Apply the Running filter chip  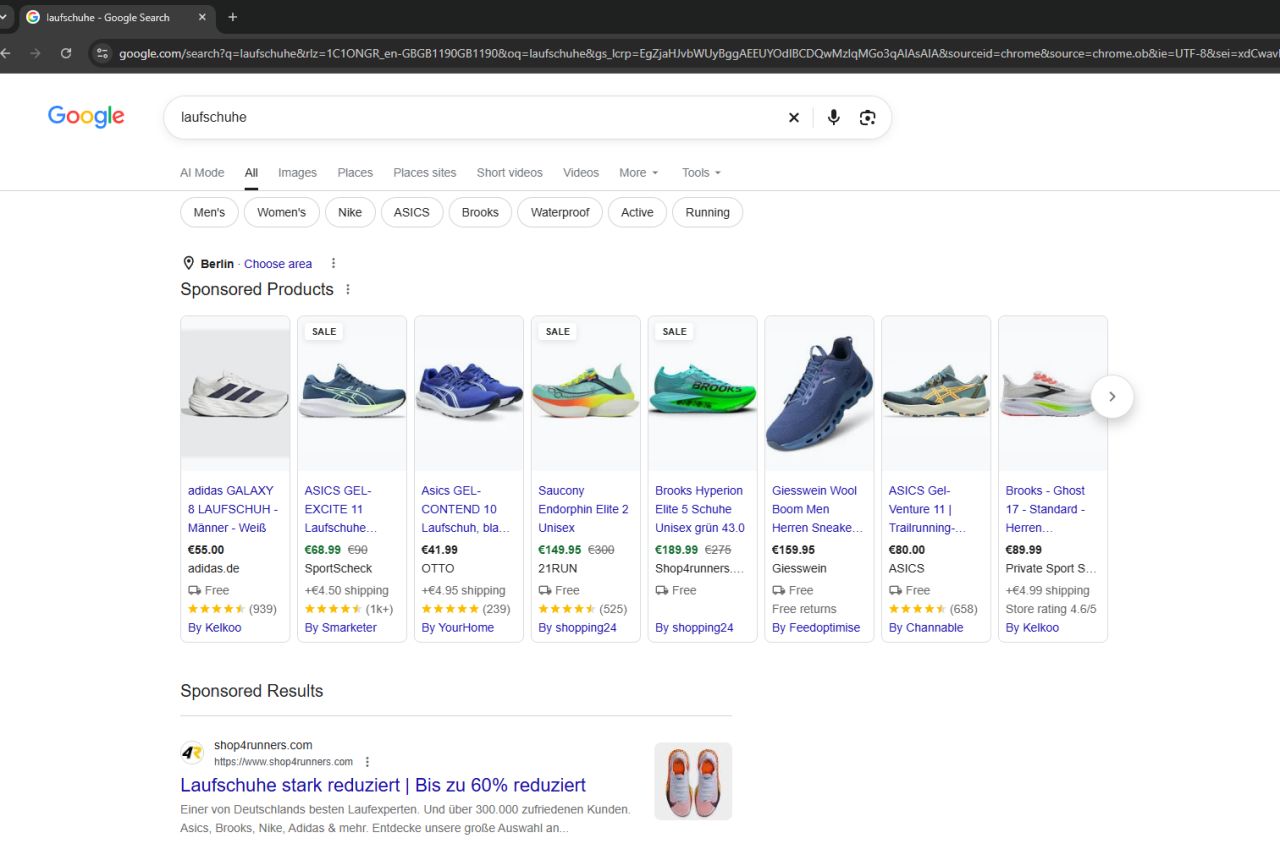[x=708, y=212]
